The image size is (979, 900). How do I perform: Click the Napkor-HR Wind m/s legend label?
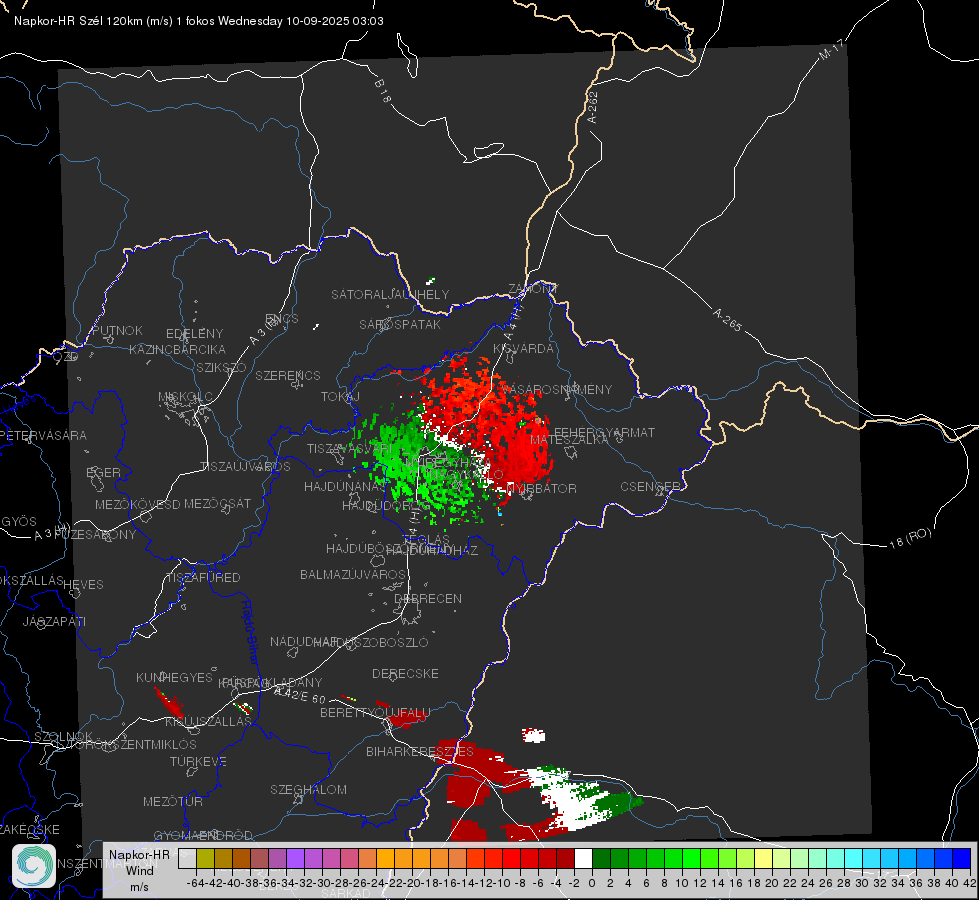139,871
